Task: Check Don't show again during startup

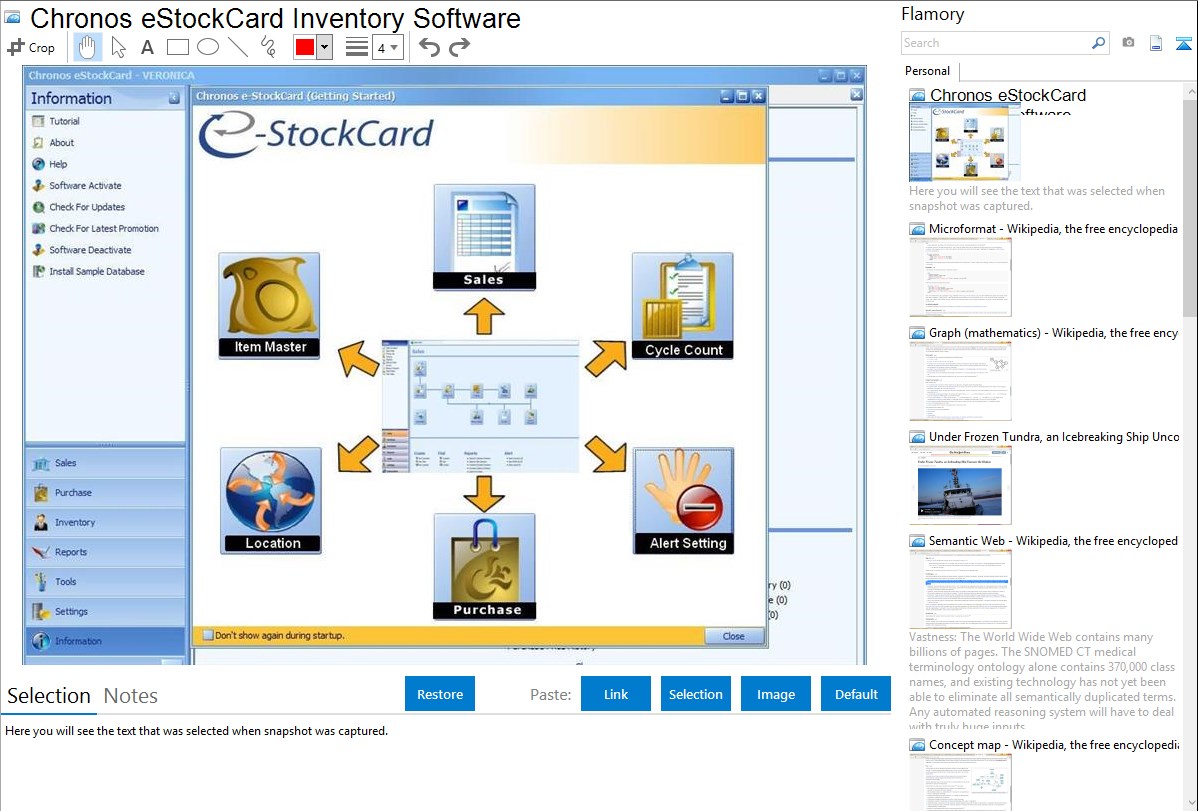Action: (x=208, y=635)
